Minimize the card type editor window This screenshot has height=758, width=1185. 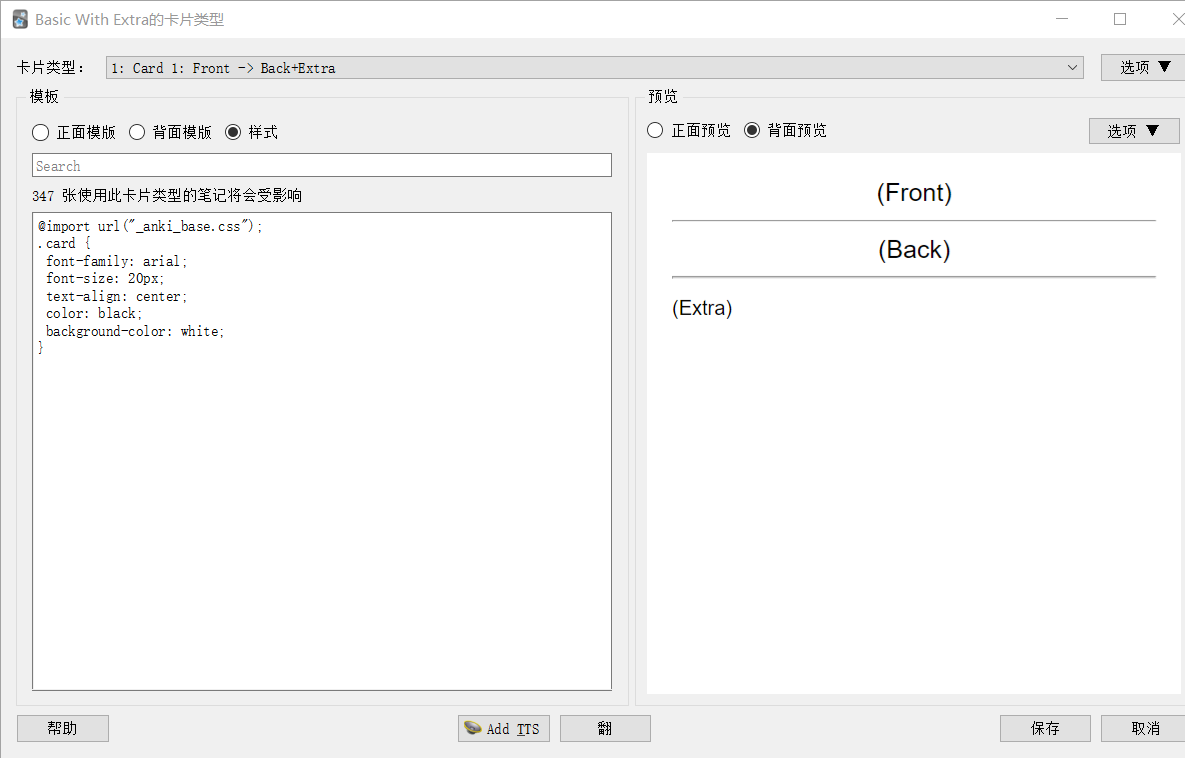[1062, 18]
